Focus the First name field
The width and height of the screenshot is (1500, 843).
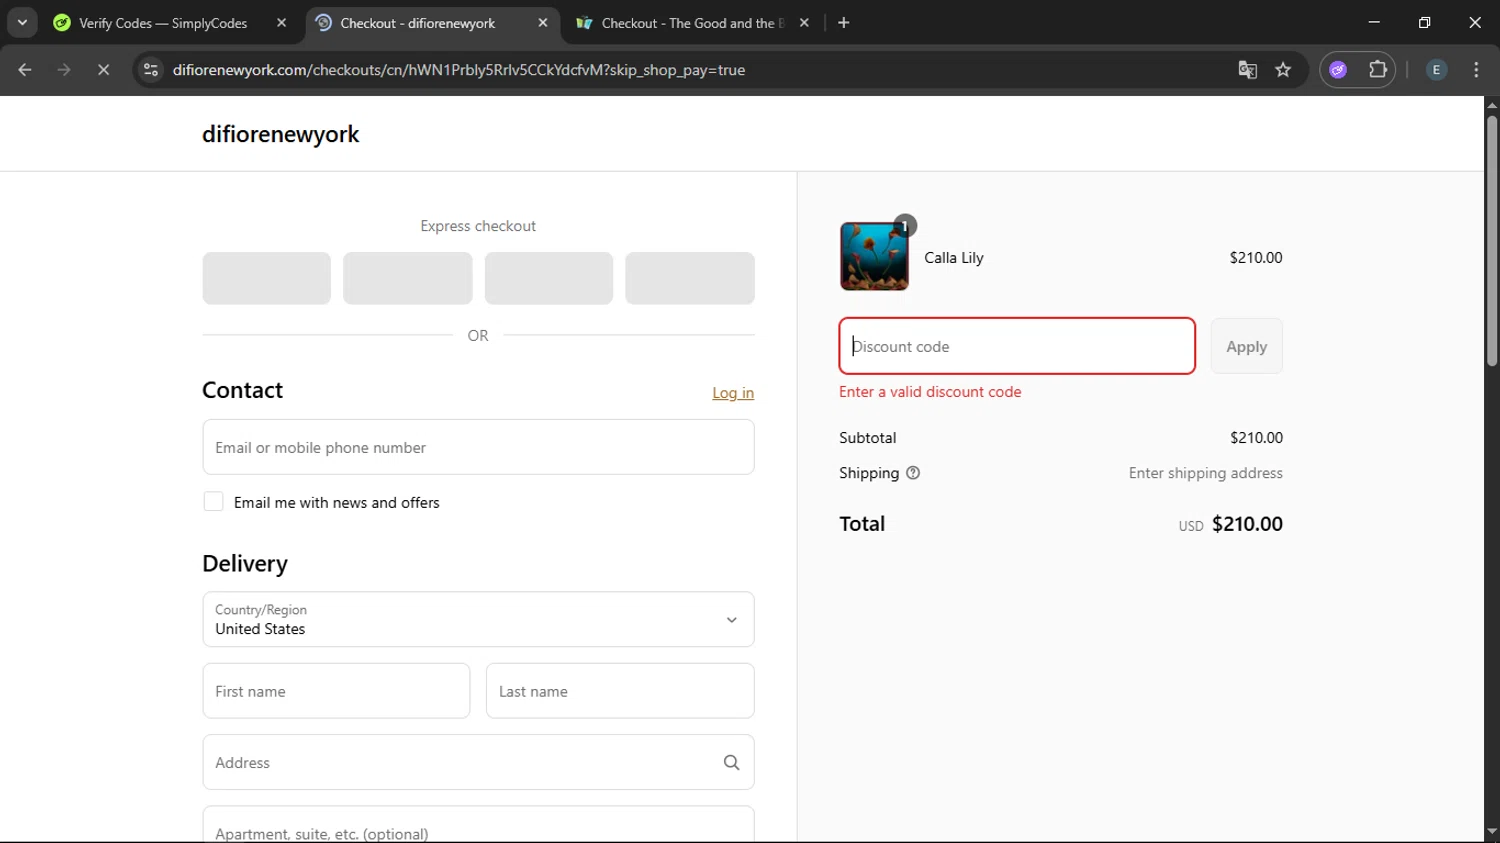(x=336, y=691)
